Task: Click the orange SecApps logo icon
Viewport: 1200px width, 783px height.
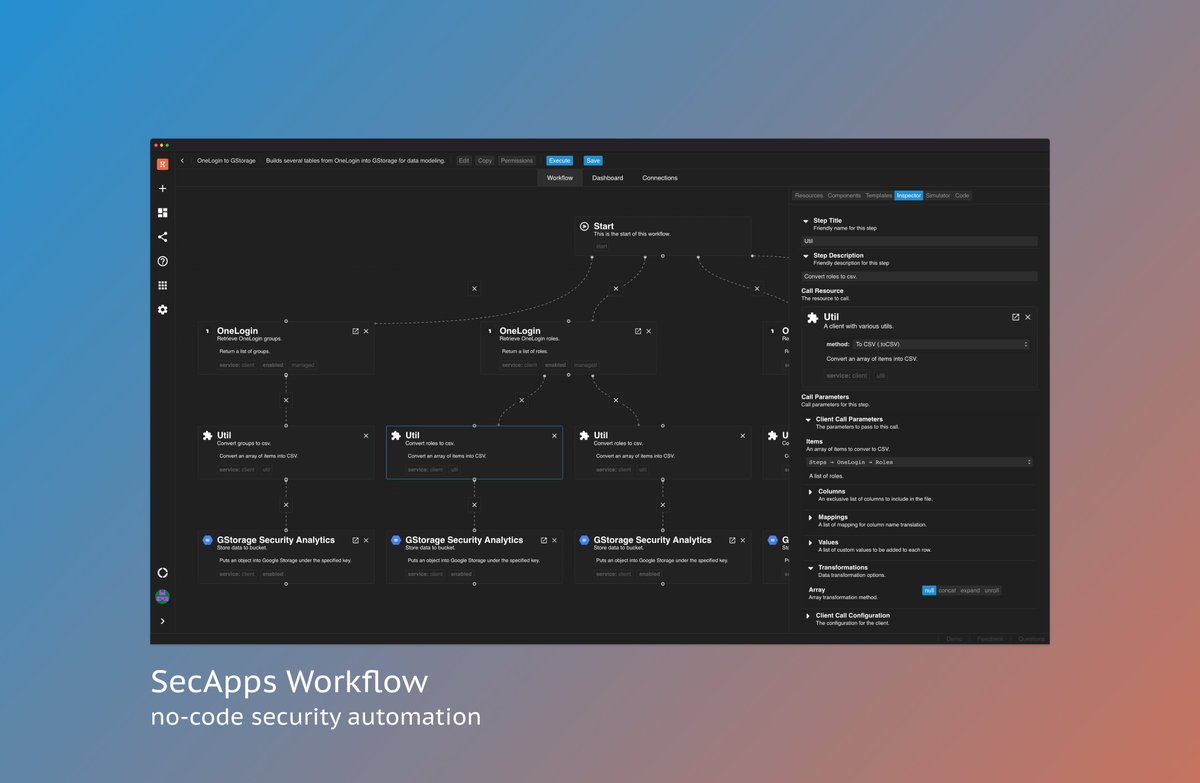Action: point(163,164)
